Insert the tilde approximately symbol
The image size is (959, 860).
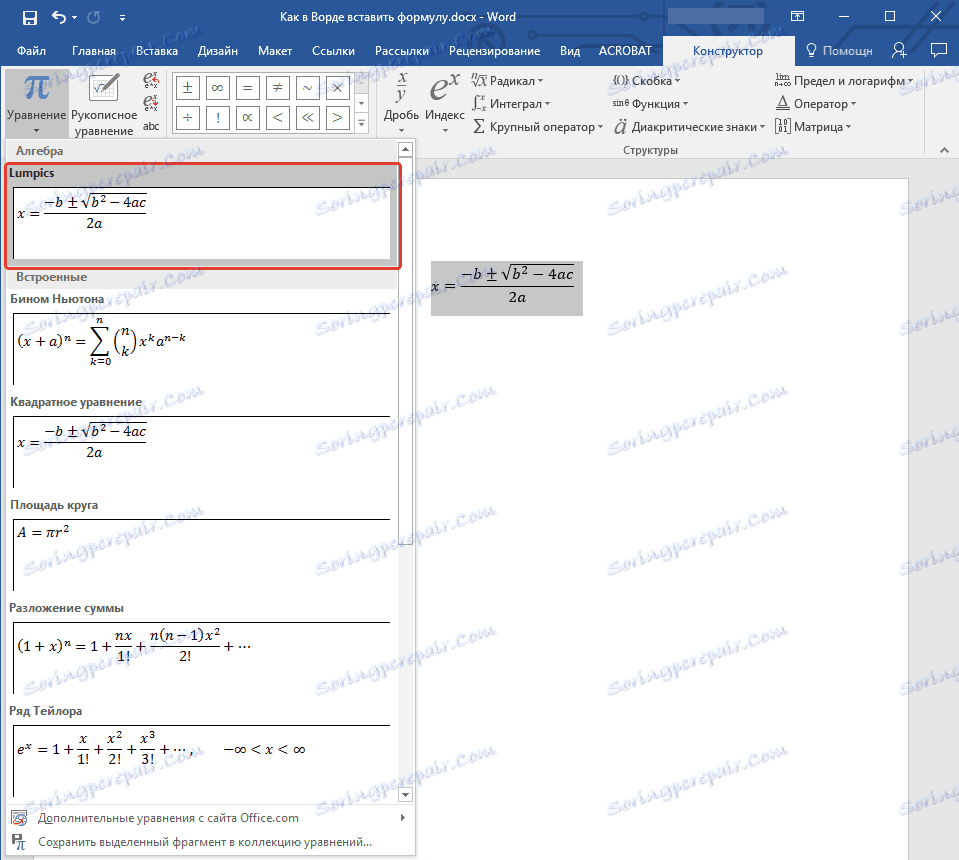tap(308, 88)
